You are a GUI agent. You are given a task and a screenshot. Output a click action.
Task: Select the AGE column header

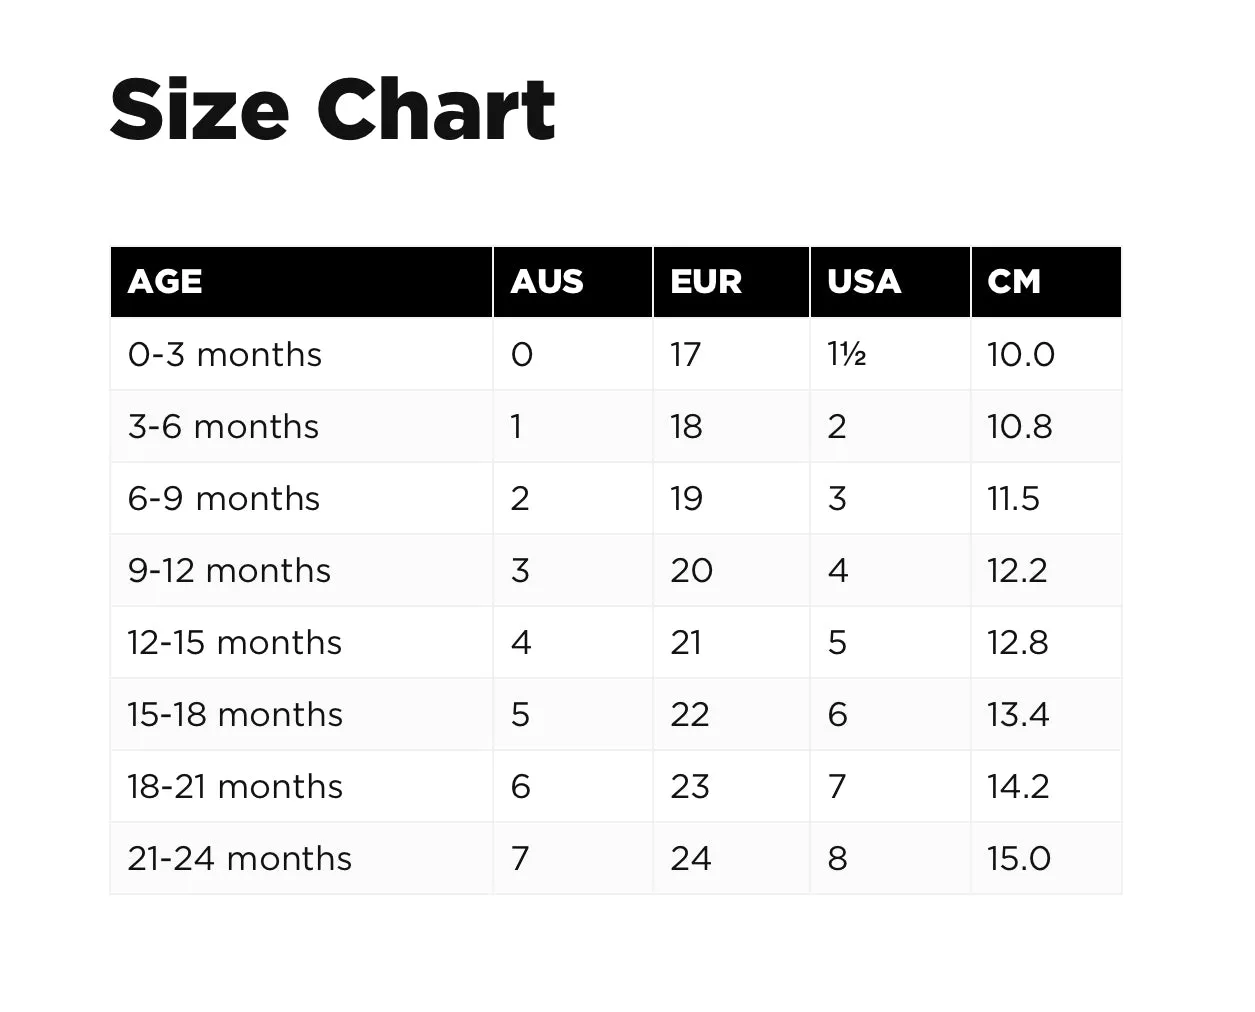pyautogui.click(x=165, y=282)
